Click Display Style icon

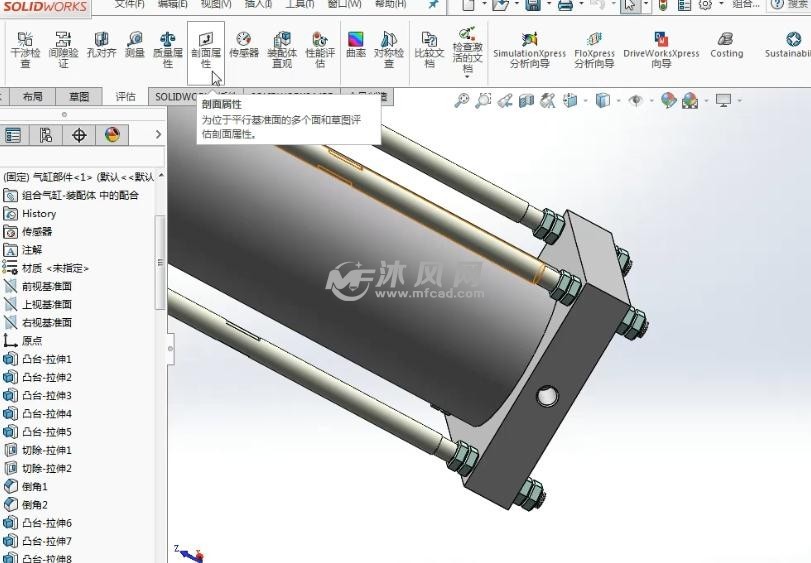[x=603, y=100]
